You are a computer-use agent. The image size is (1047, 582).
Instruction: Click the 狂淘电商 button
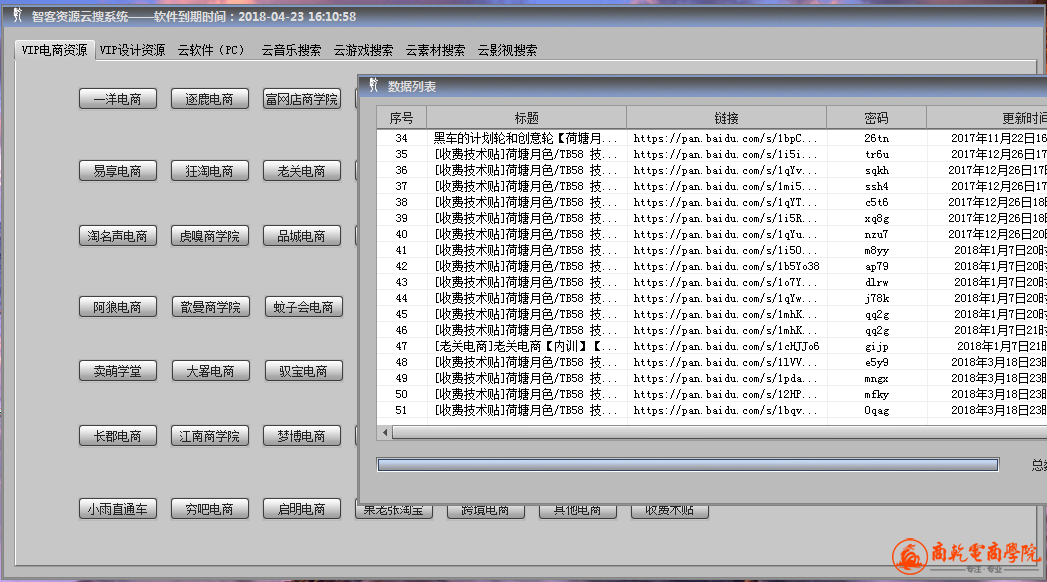(x=210, y=171)
